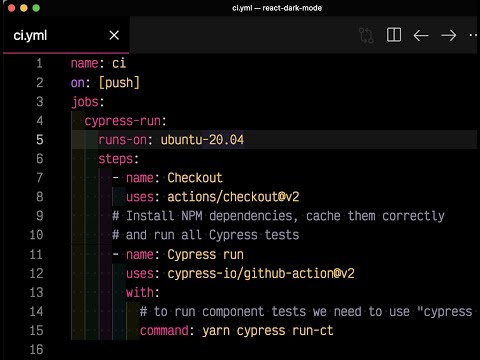480x360 pixels.
Task: Click the value 'ci' on line 1
Action: [x=119, y=63]
